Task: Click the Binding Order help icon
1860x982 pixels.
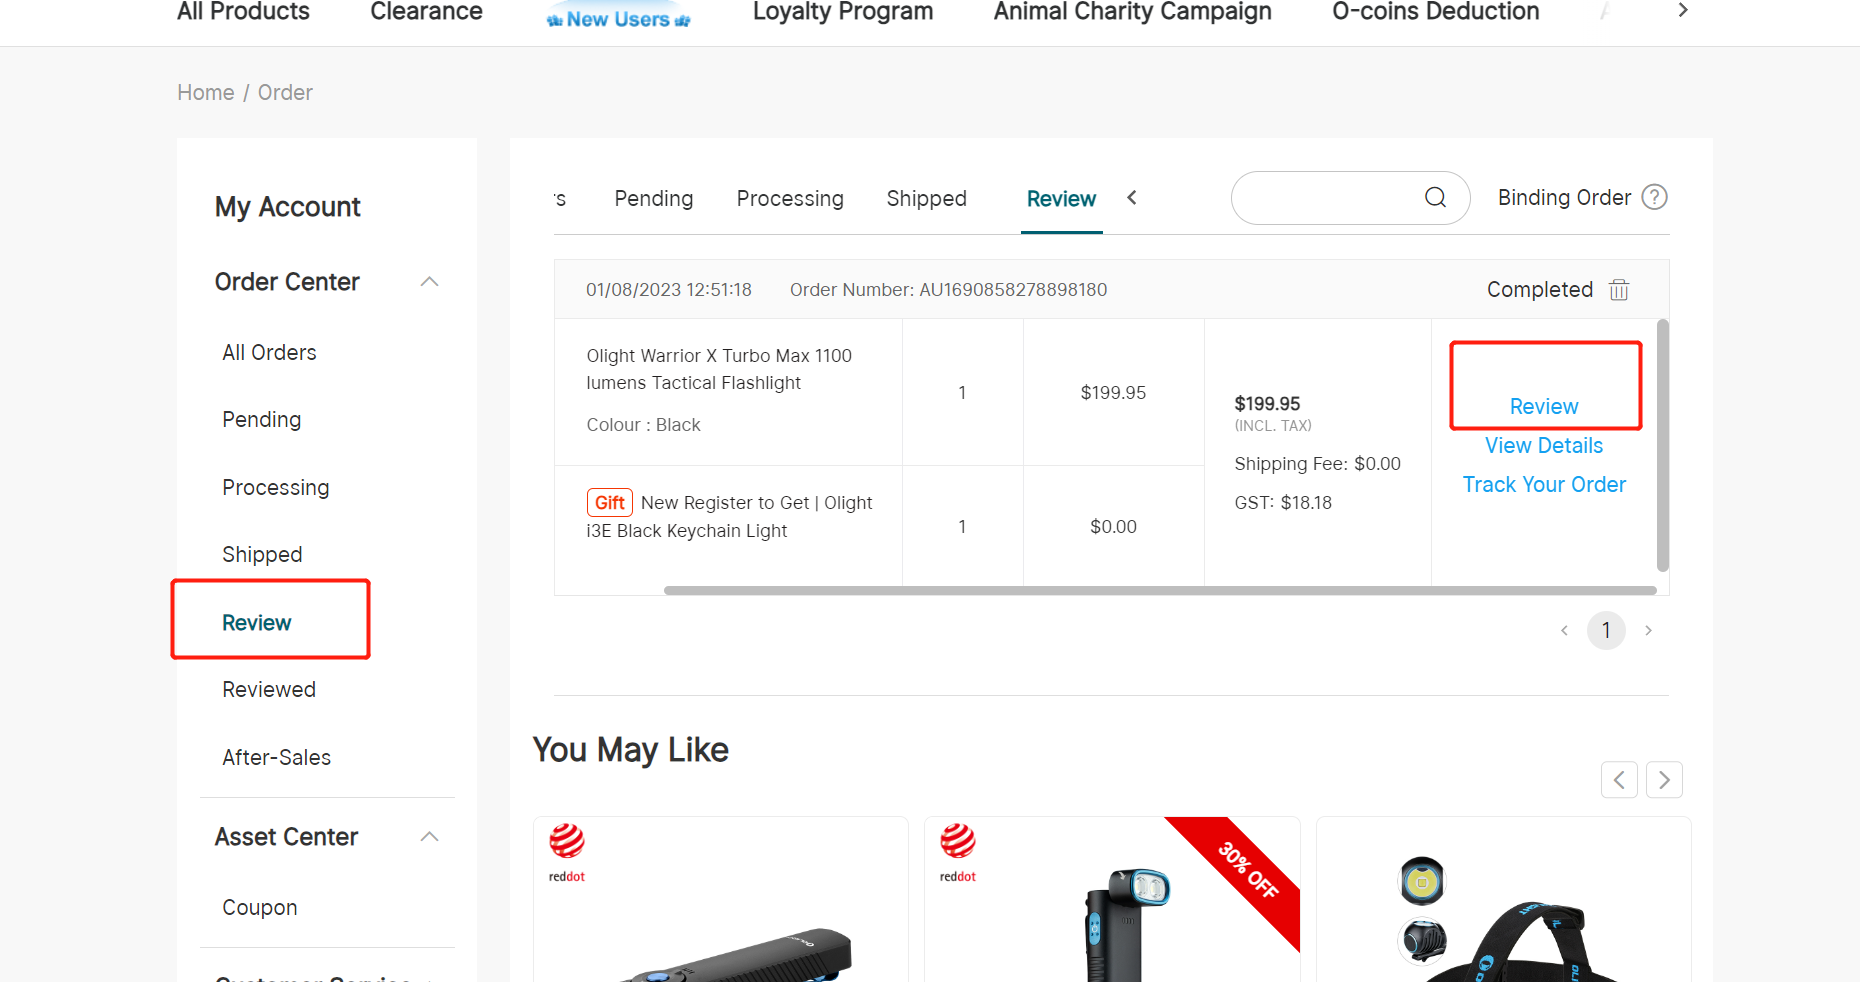Action: (x=1655, y=197)
